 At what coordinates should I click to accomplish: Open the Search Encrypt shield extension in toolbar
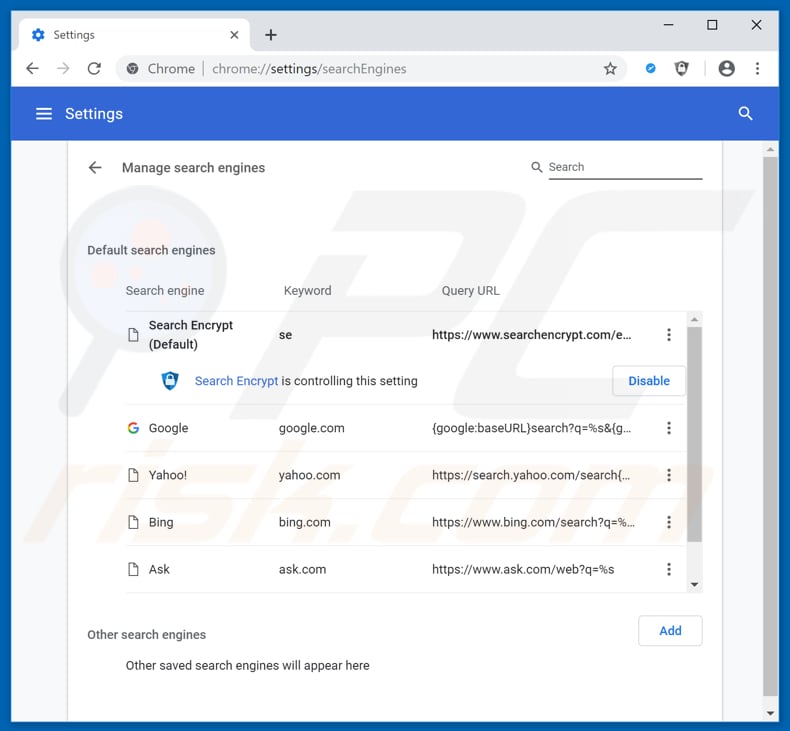(681, 68)
